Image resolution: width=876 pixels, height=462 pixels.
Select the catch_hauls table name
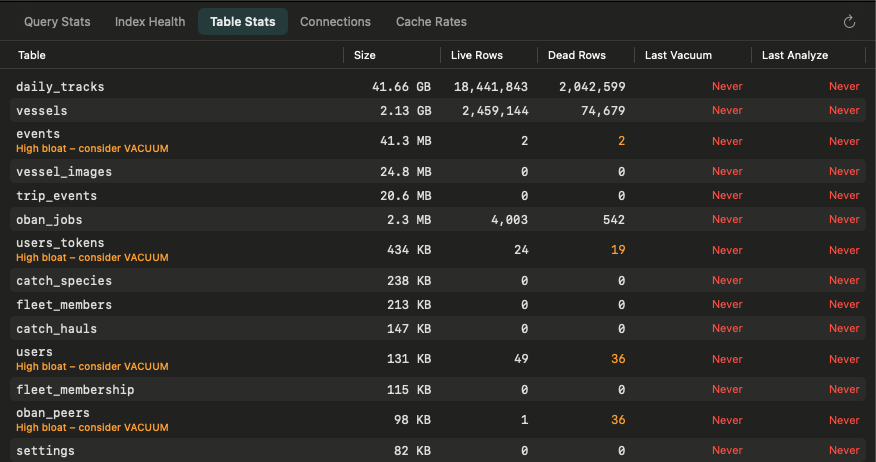pyautogui.click(x=56, y=329)
